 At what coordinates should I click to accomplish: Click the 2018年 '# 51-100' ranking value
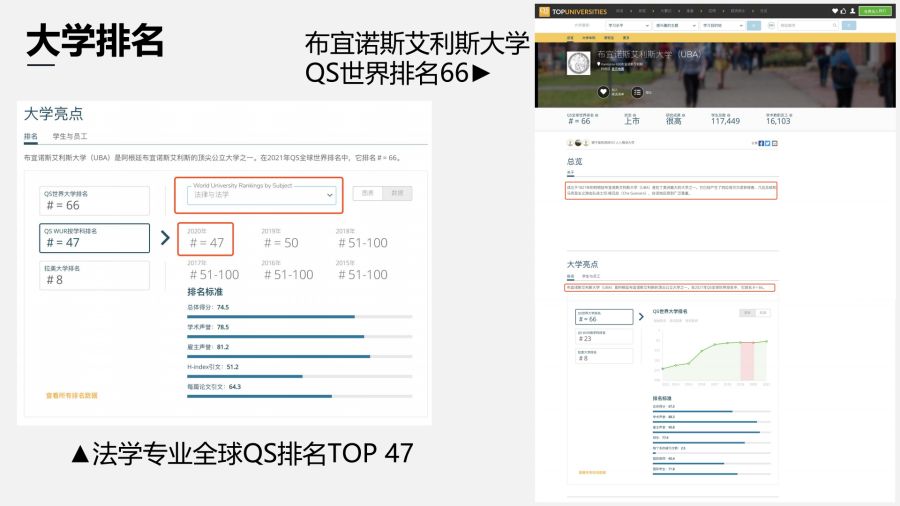(363, 243)
